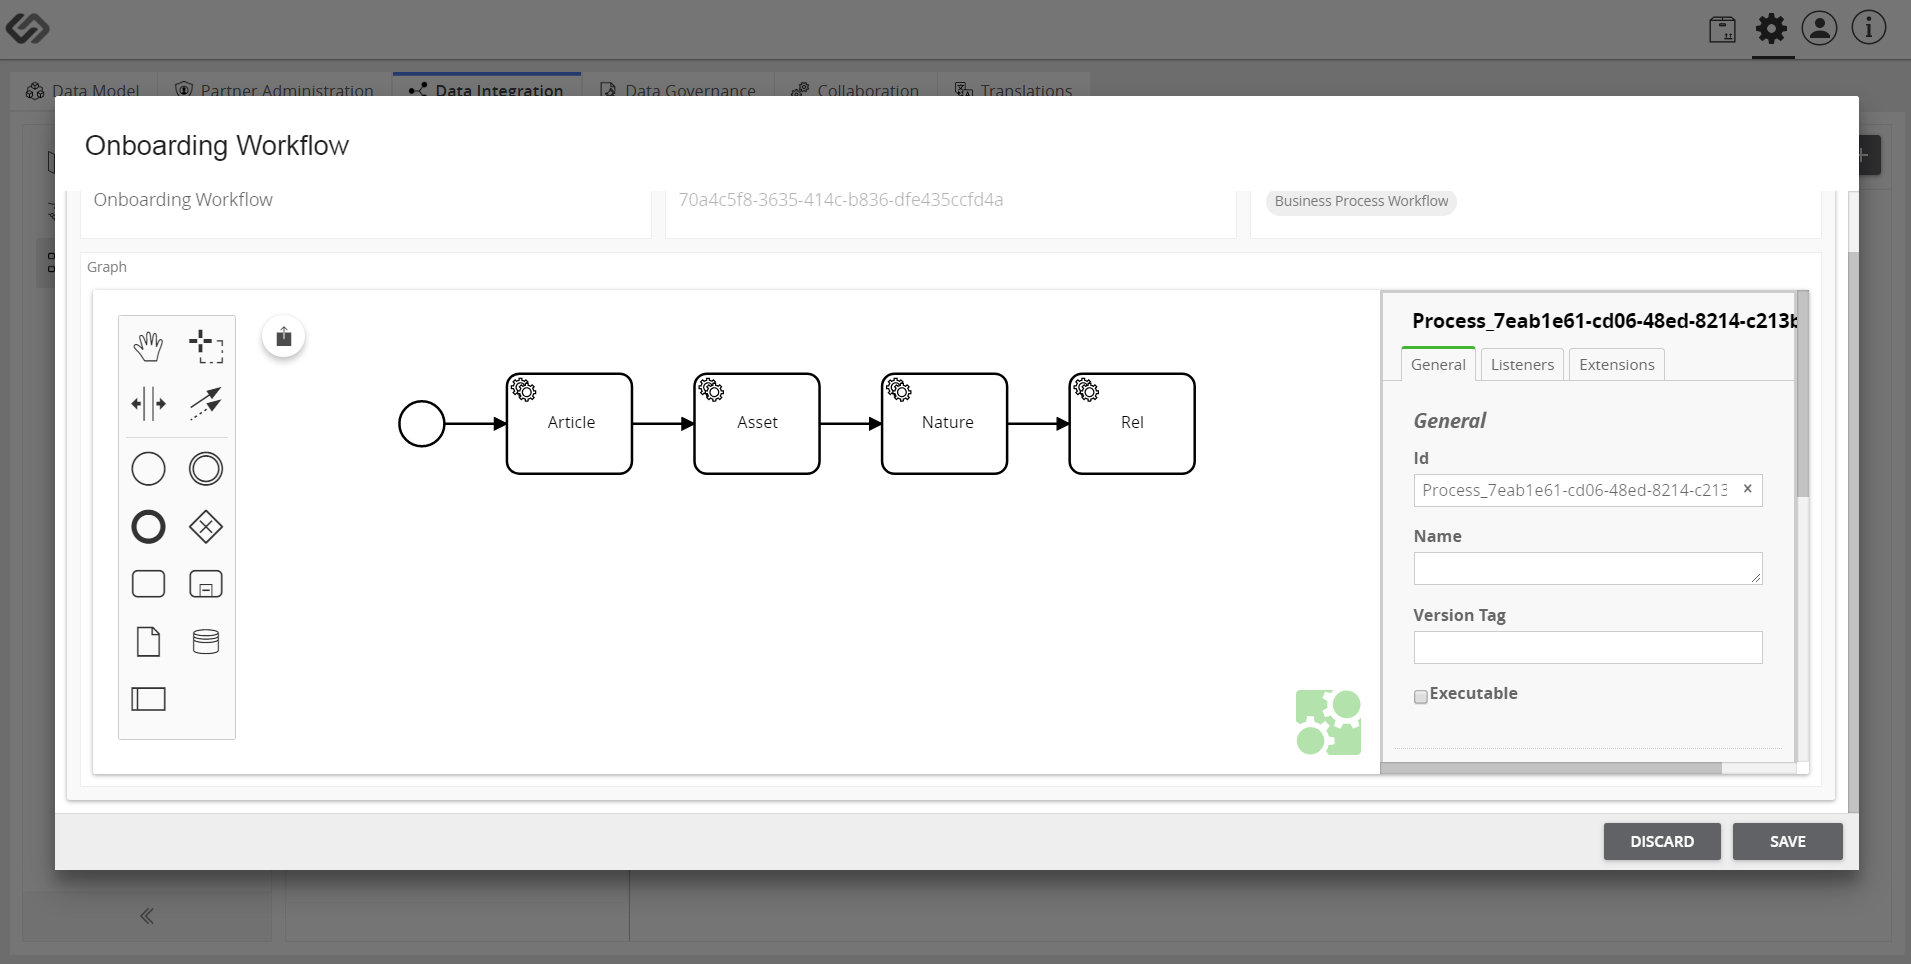Click the calendar/task icon in header
This screenshot has width=1911, height=964.
click(x=1722, y=29)
